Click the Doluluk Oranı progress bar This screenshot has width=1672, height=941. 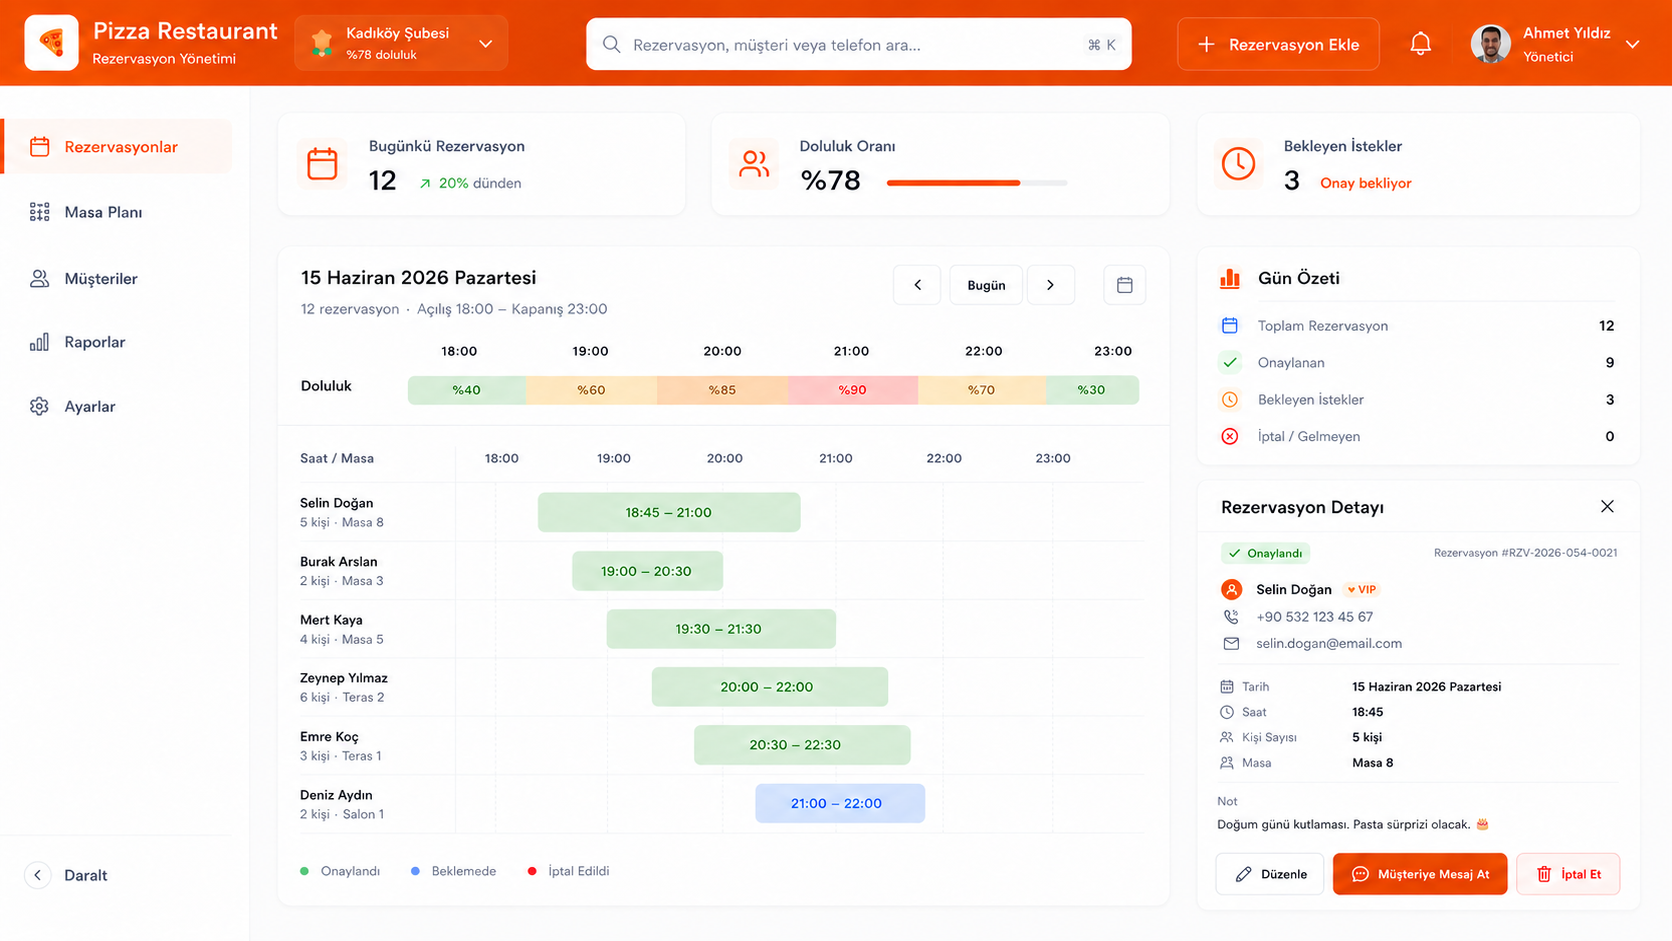tap(976, 183)
